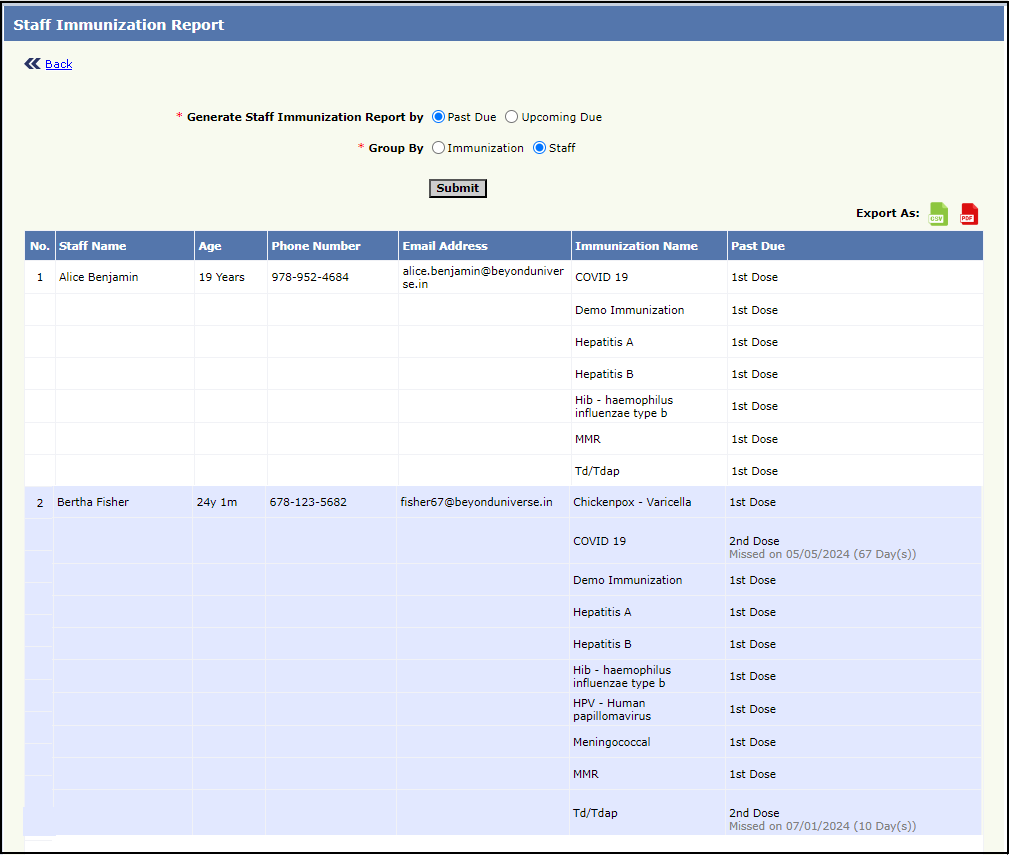Image resolution: width=1009 pixels, height=855 pixels.
Task: Choose Group By Staff option
Action: click(540, 148)
